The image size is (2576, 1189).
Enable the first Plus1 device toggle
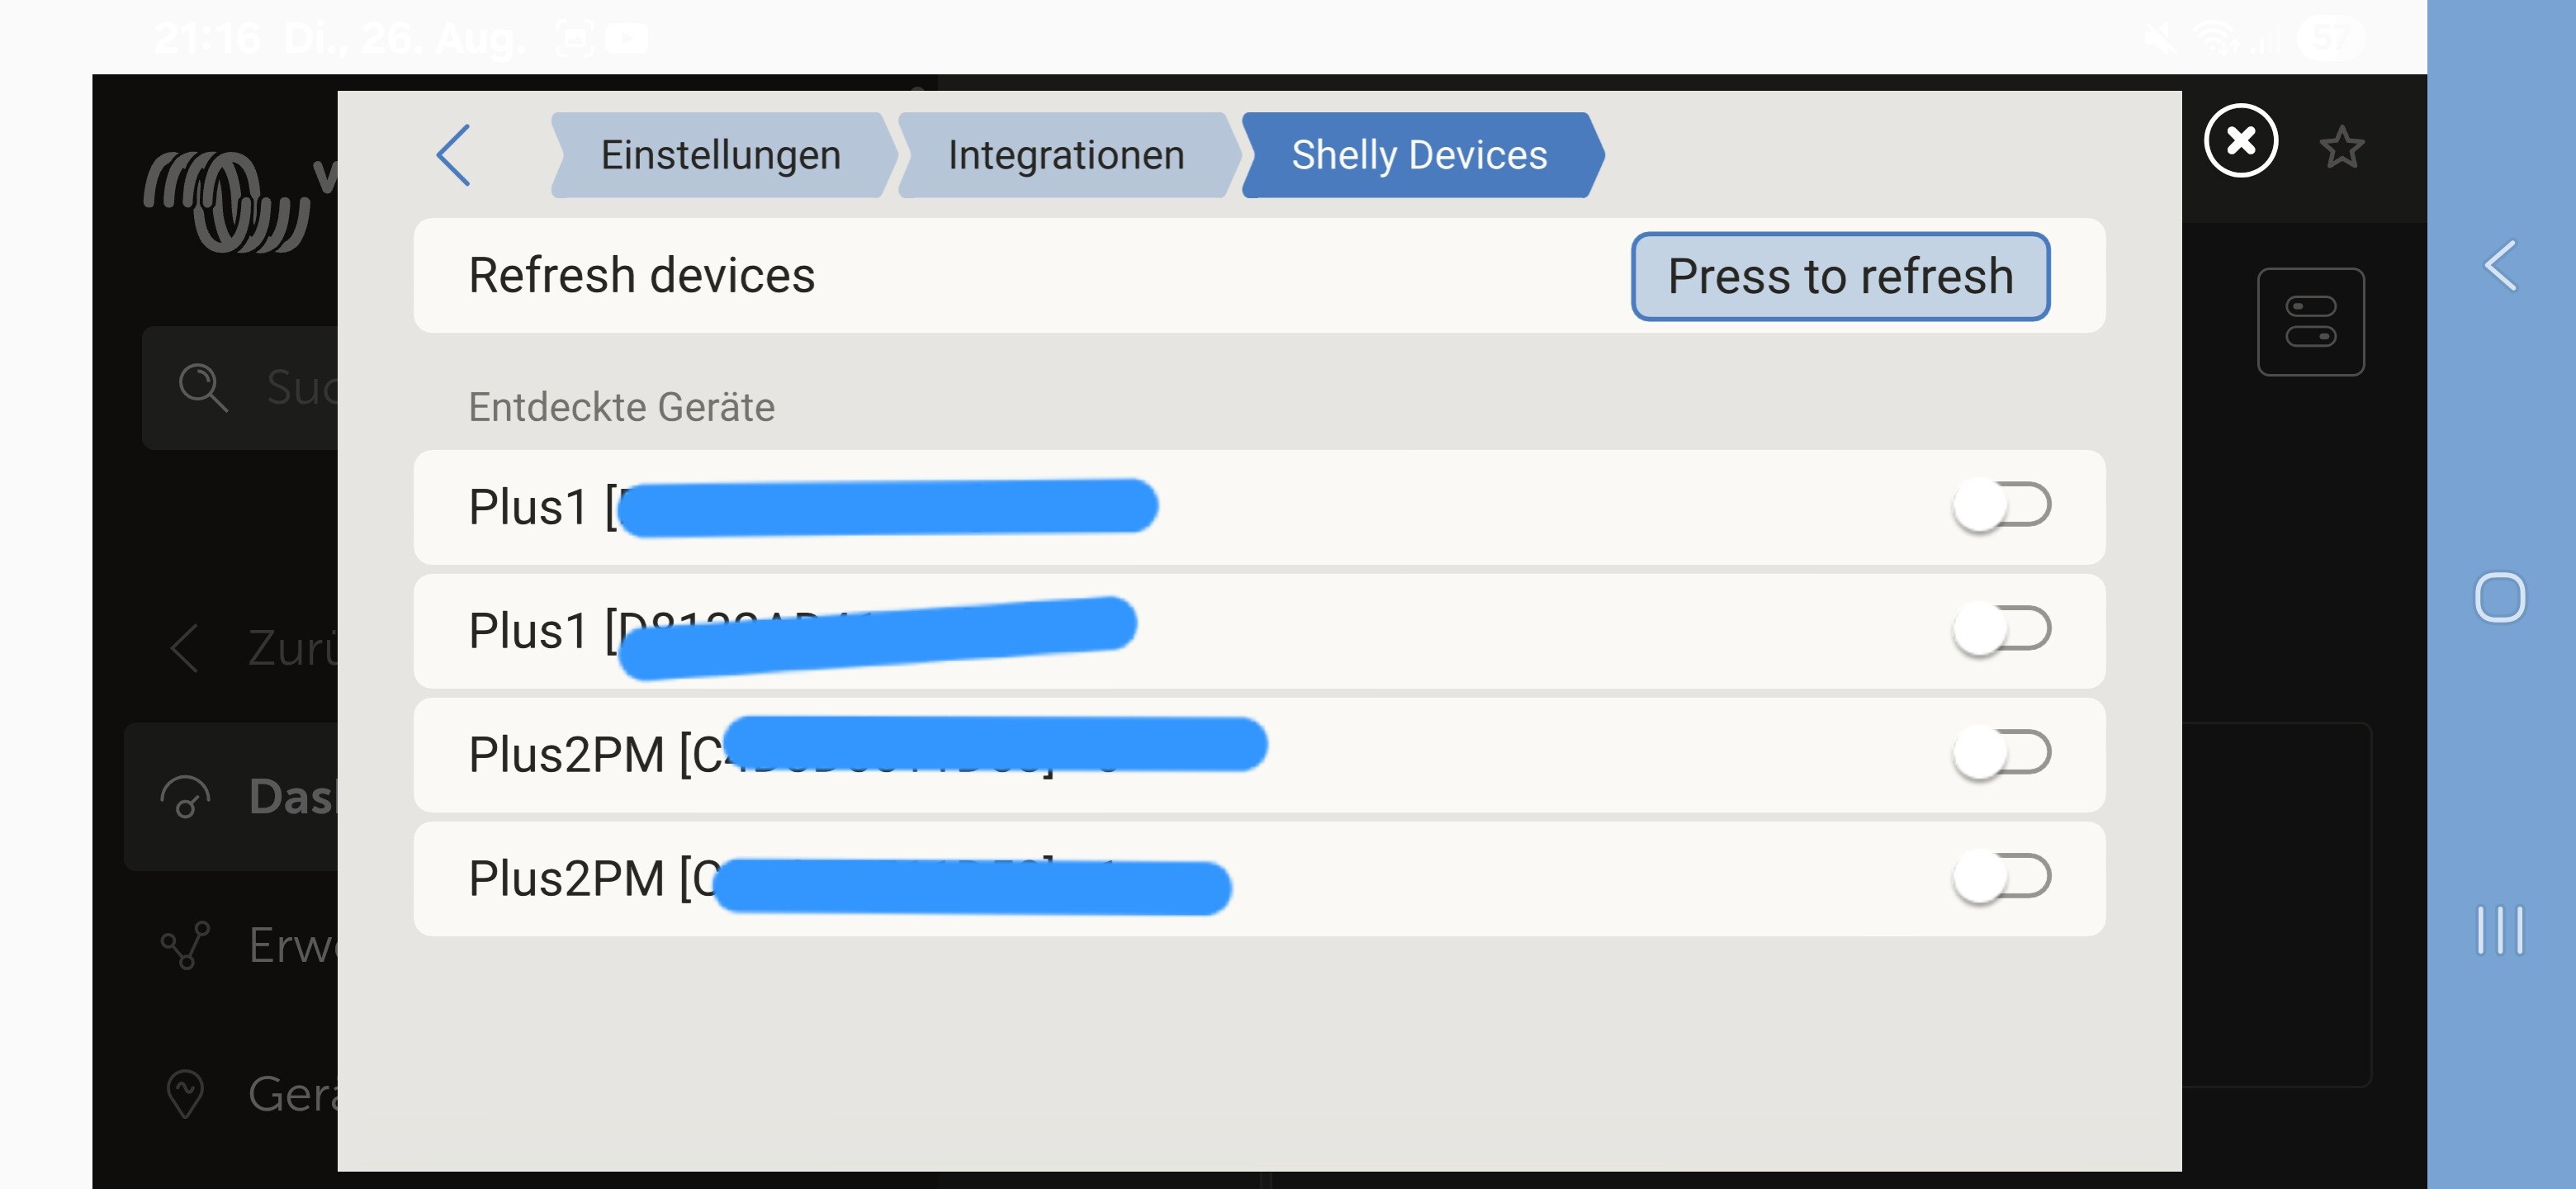(x=2001, y=506)
